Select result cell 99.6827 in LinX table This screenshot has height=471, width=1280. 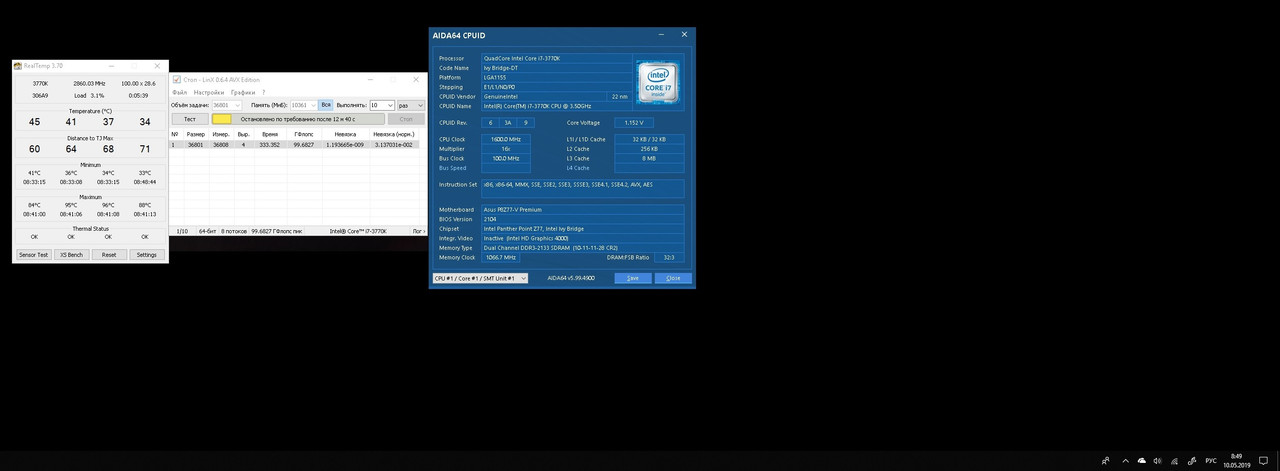(x=303, y=144)
